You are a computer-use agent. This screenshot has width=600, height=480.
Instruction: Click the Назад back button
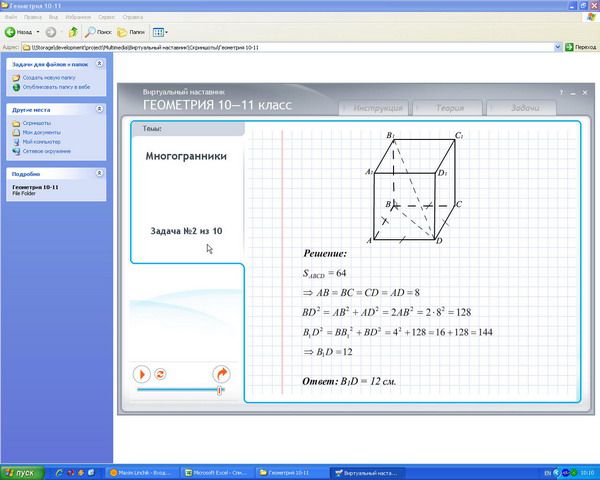click(23, 32)
